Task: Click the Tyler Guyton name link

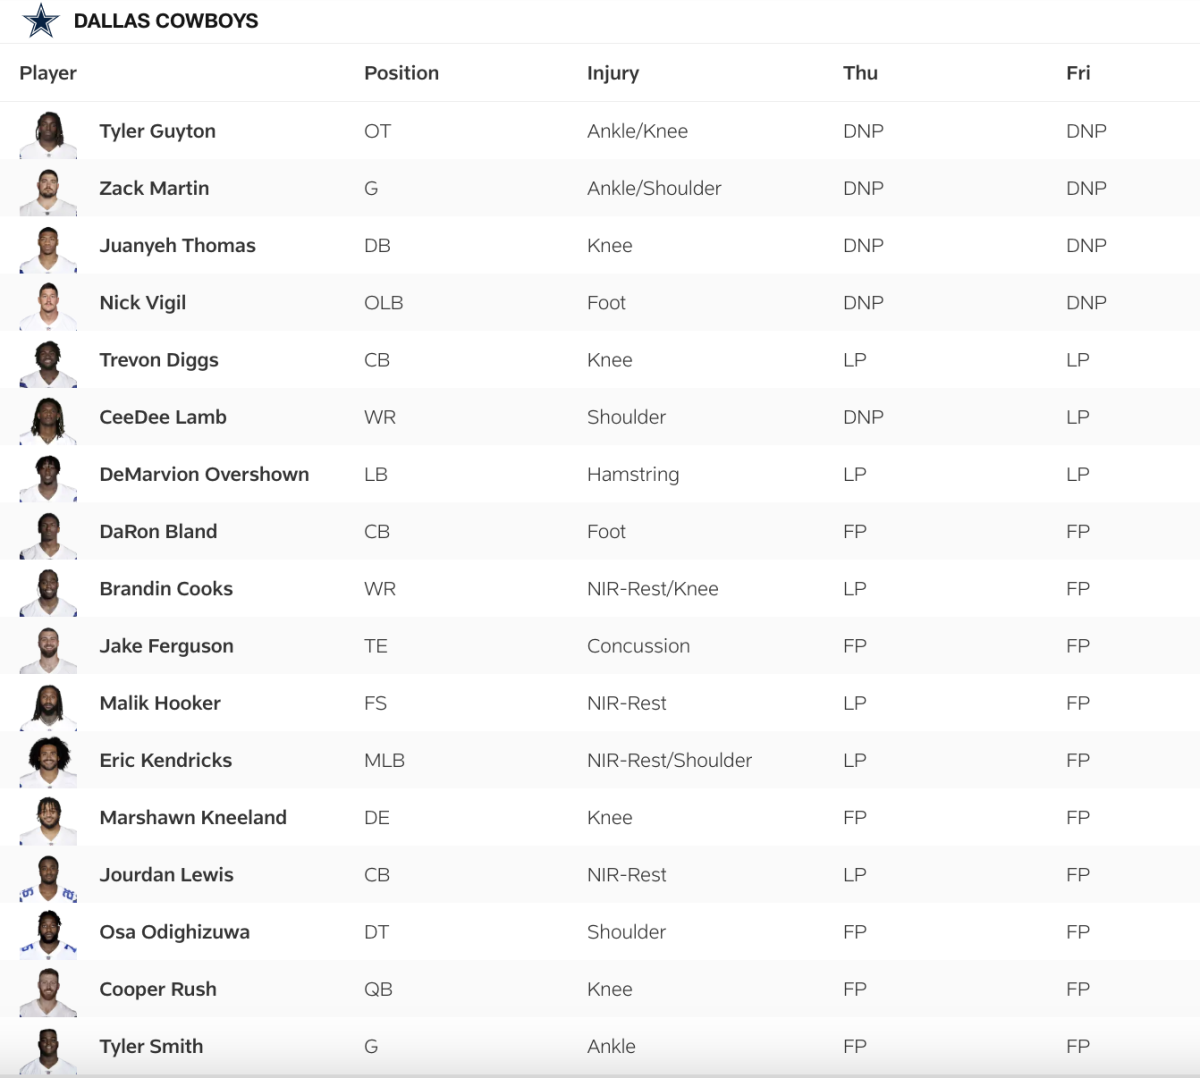Action: tap(157, 131)
